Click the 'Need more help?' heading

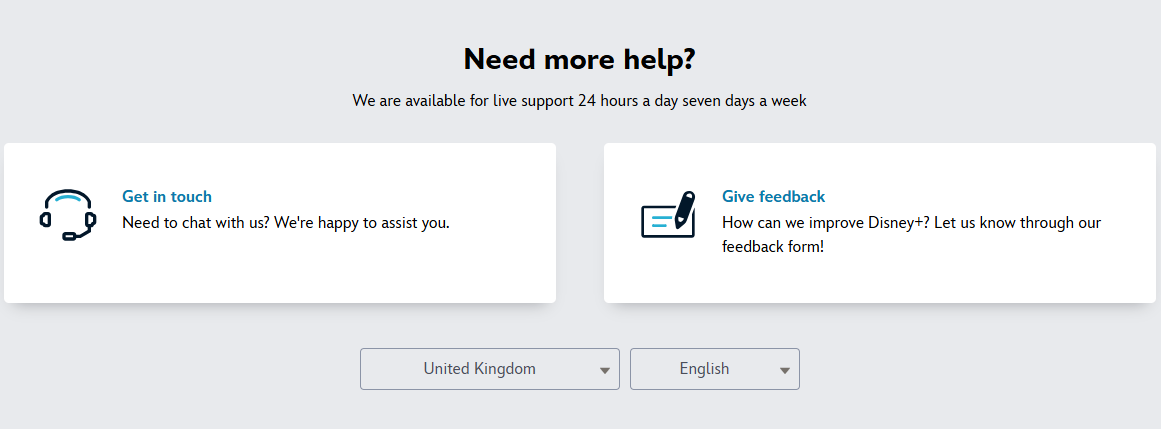pos(580,59)
